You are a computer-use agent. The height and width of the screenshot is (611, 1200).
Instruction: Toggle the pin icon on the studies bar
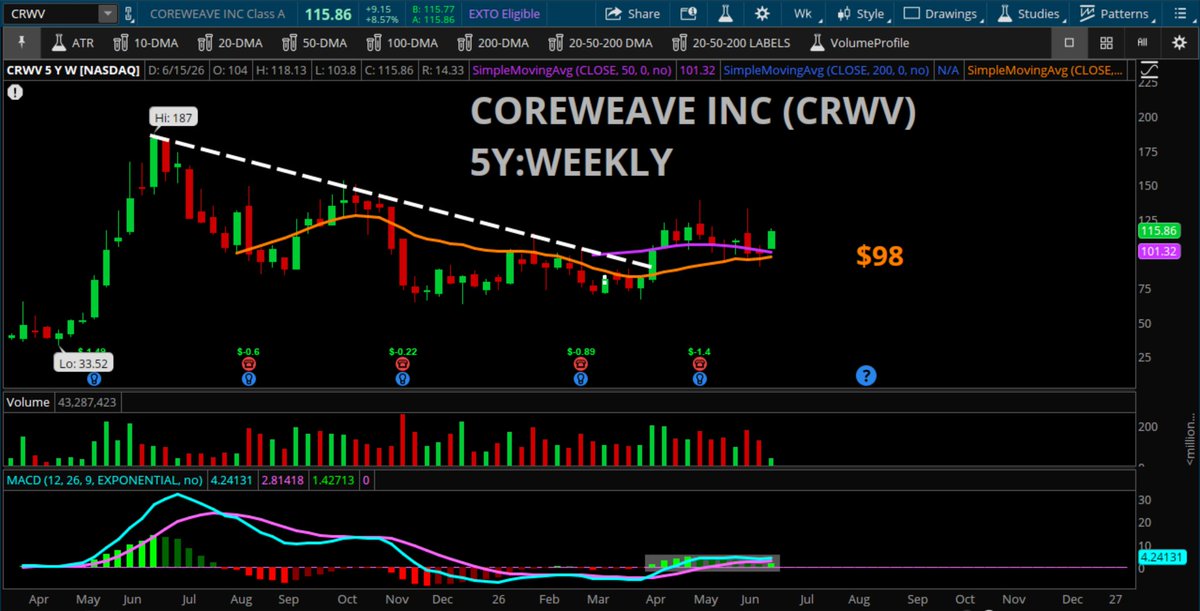[22, 43]
